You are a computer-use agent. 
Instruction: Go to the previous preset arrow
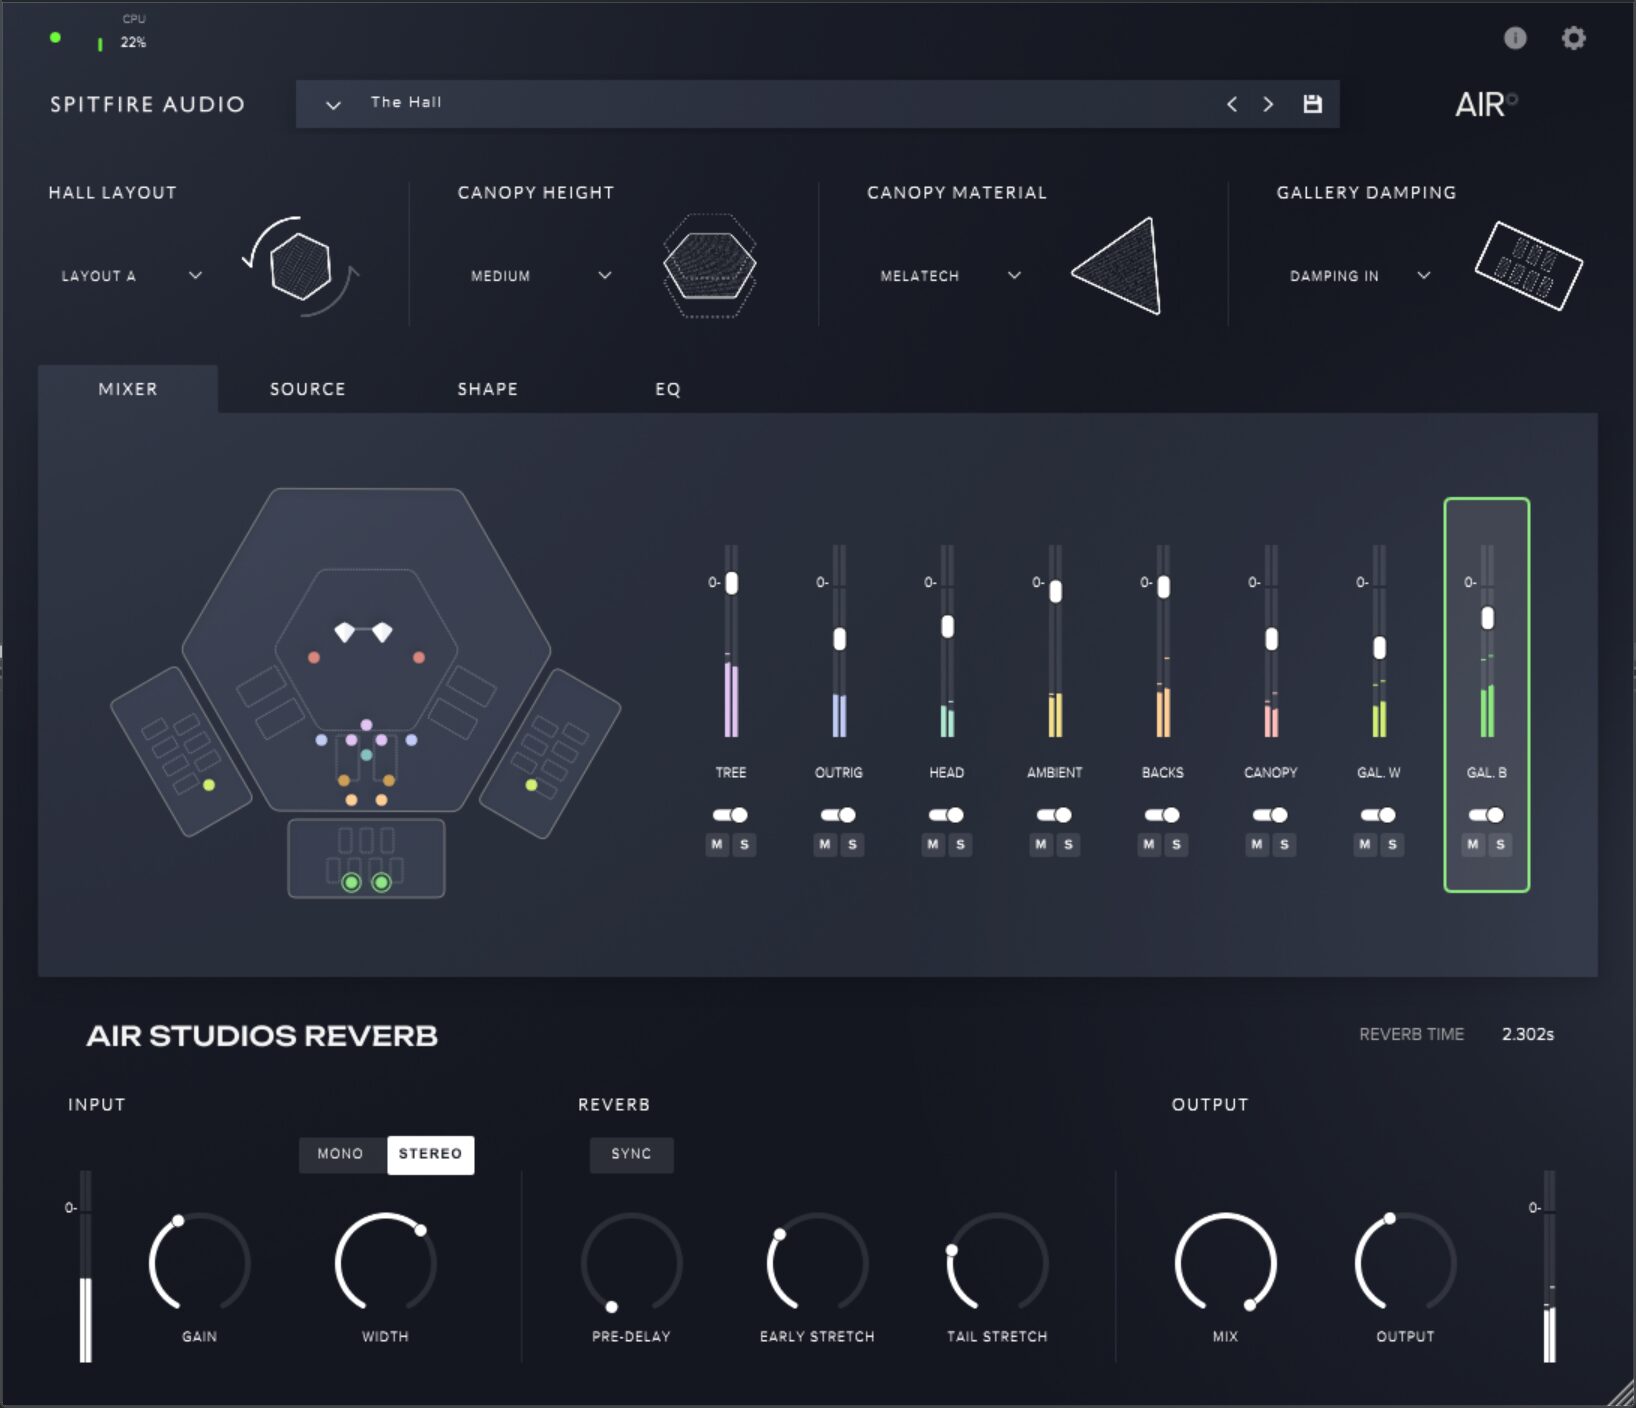click(x=1232, y=104)
